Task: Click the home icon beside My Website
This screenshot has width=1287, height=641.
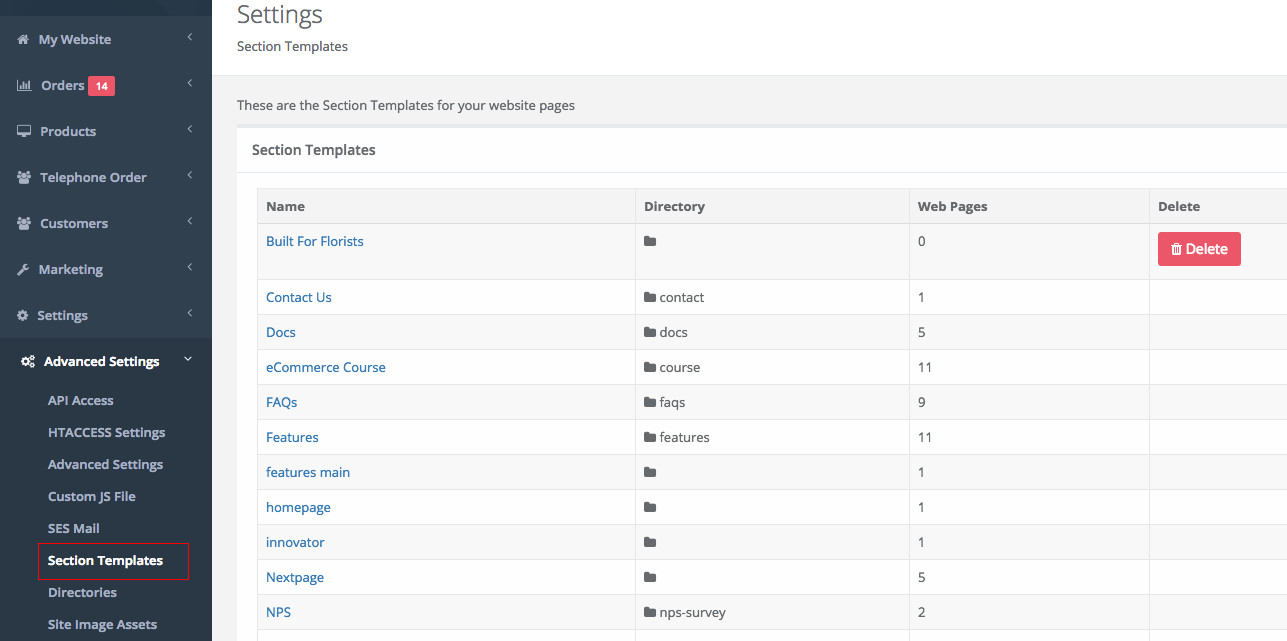Action: (x=23, y=40)
